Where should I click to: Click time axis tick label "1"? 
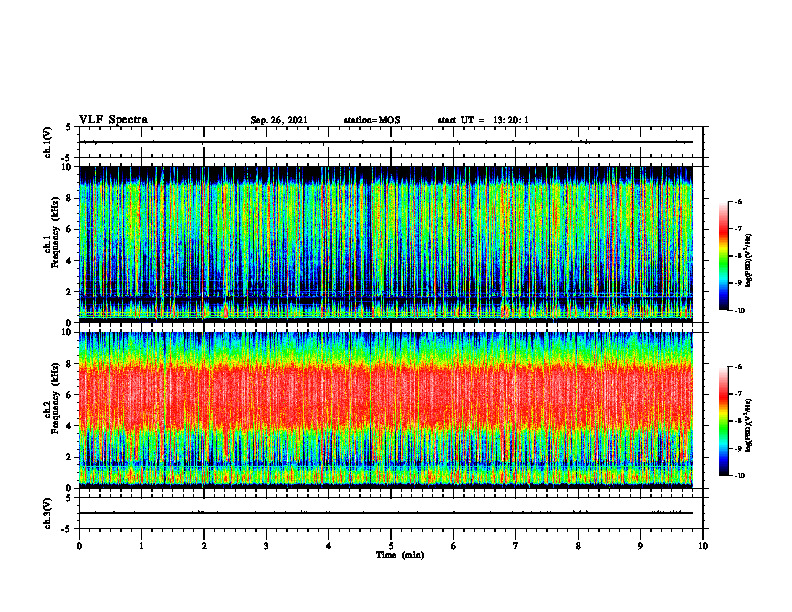(141, 546)
